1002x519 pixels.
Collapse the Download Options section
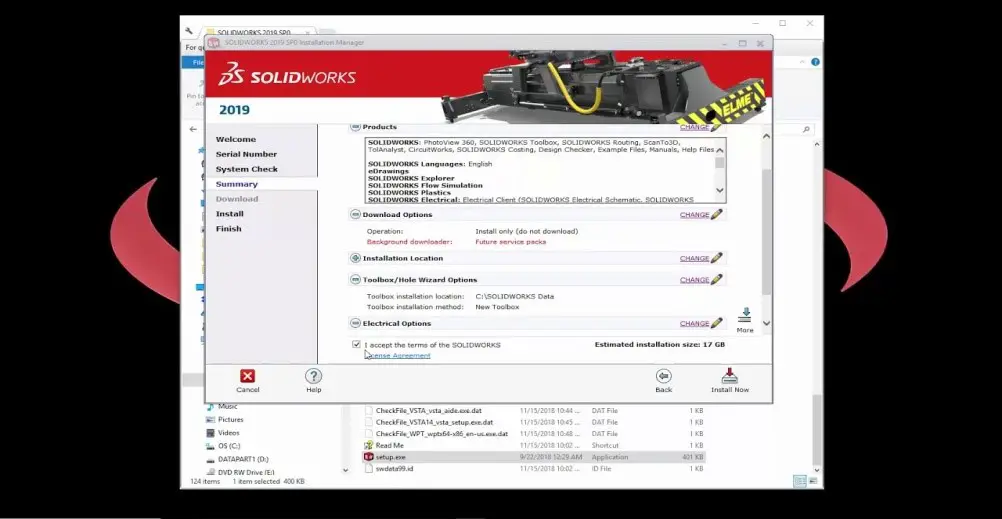point(355,214)
